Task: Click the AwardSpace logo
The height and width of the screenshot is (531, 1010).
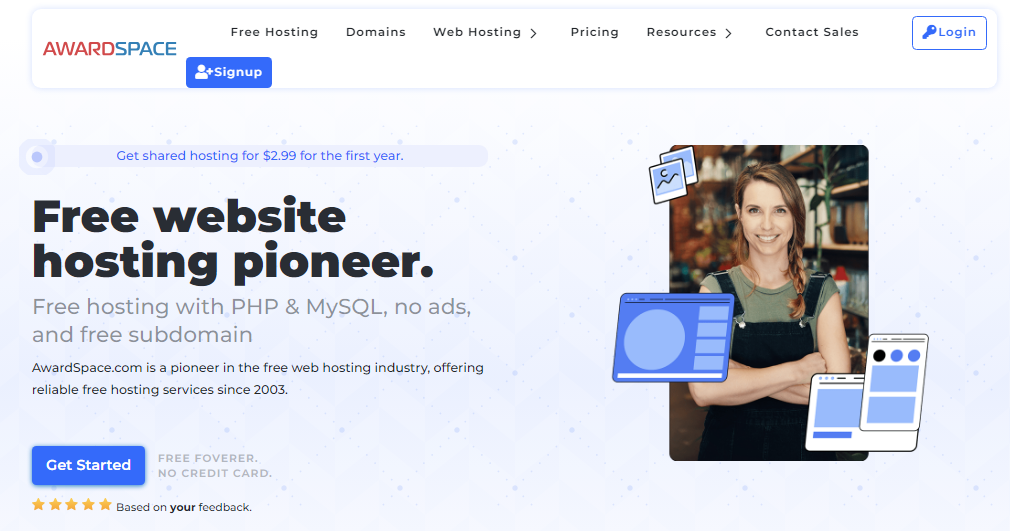Action: tap(110, 48)
